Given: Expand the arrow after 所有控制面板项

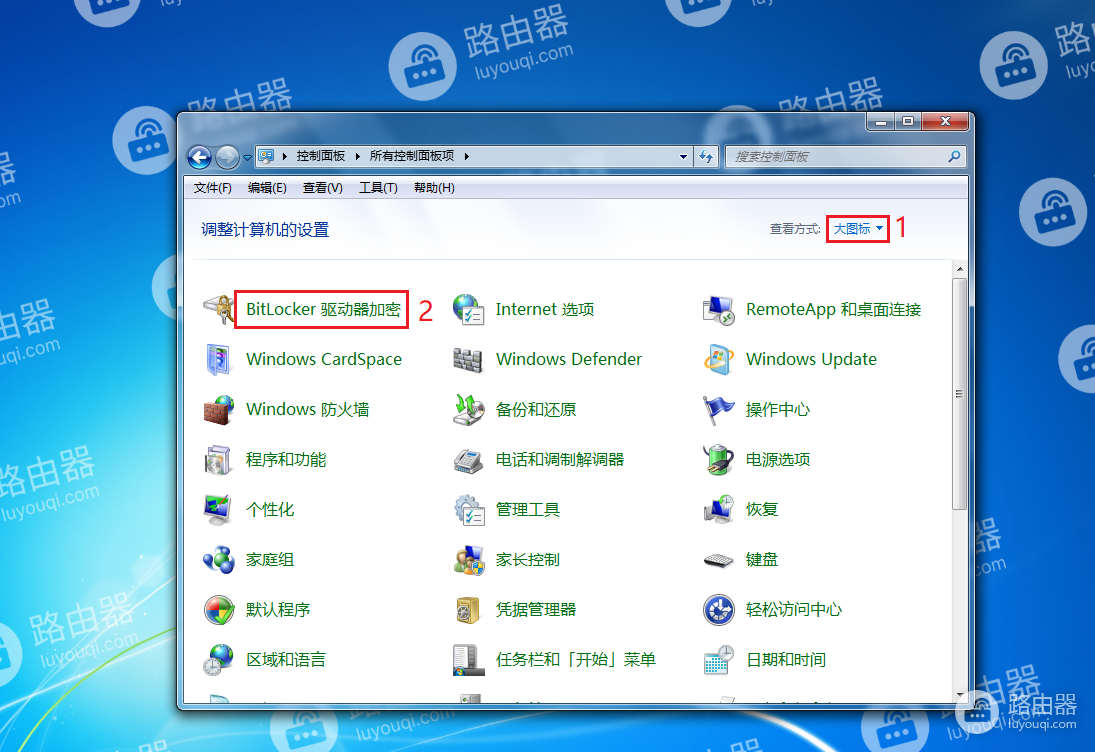Looking at the screenshot, I should pos(466,156).
